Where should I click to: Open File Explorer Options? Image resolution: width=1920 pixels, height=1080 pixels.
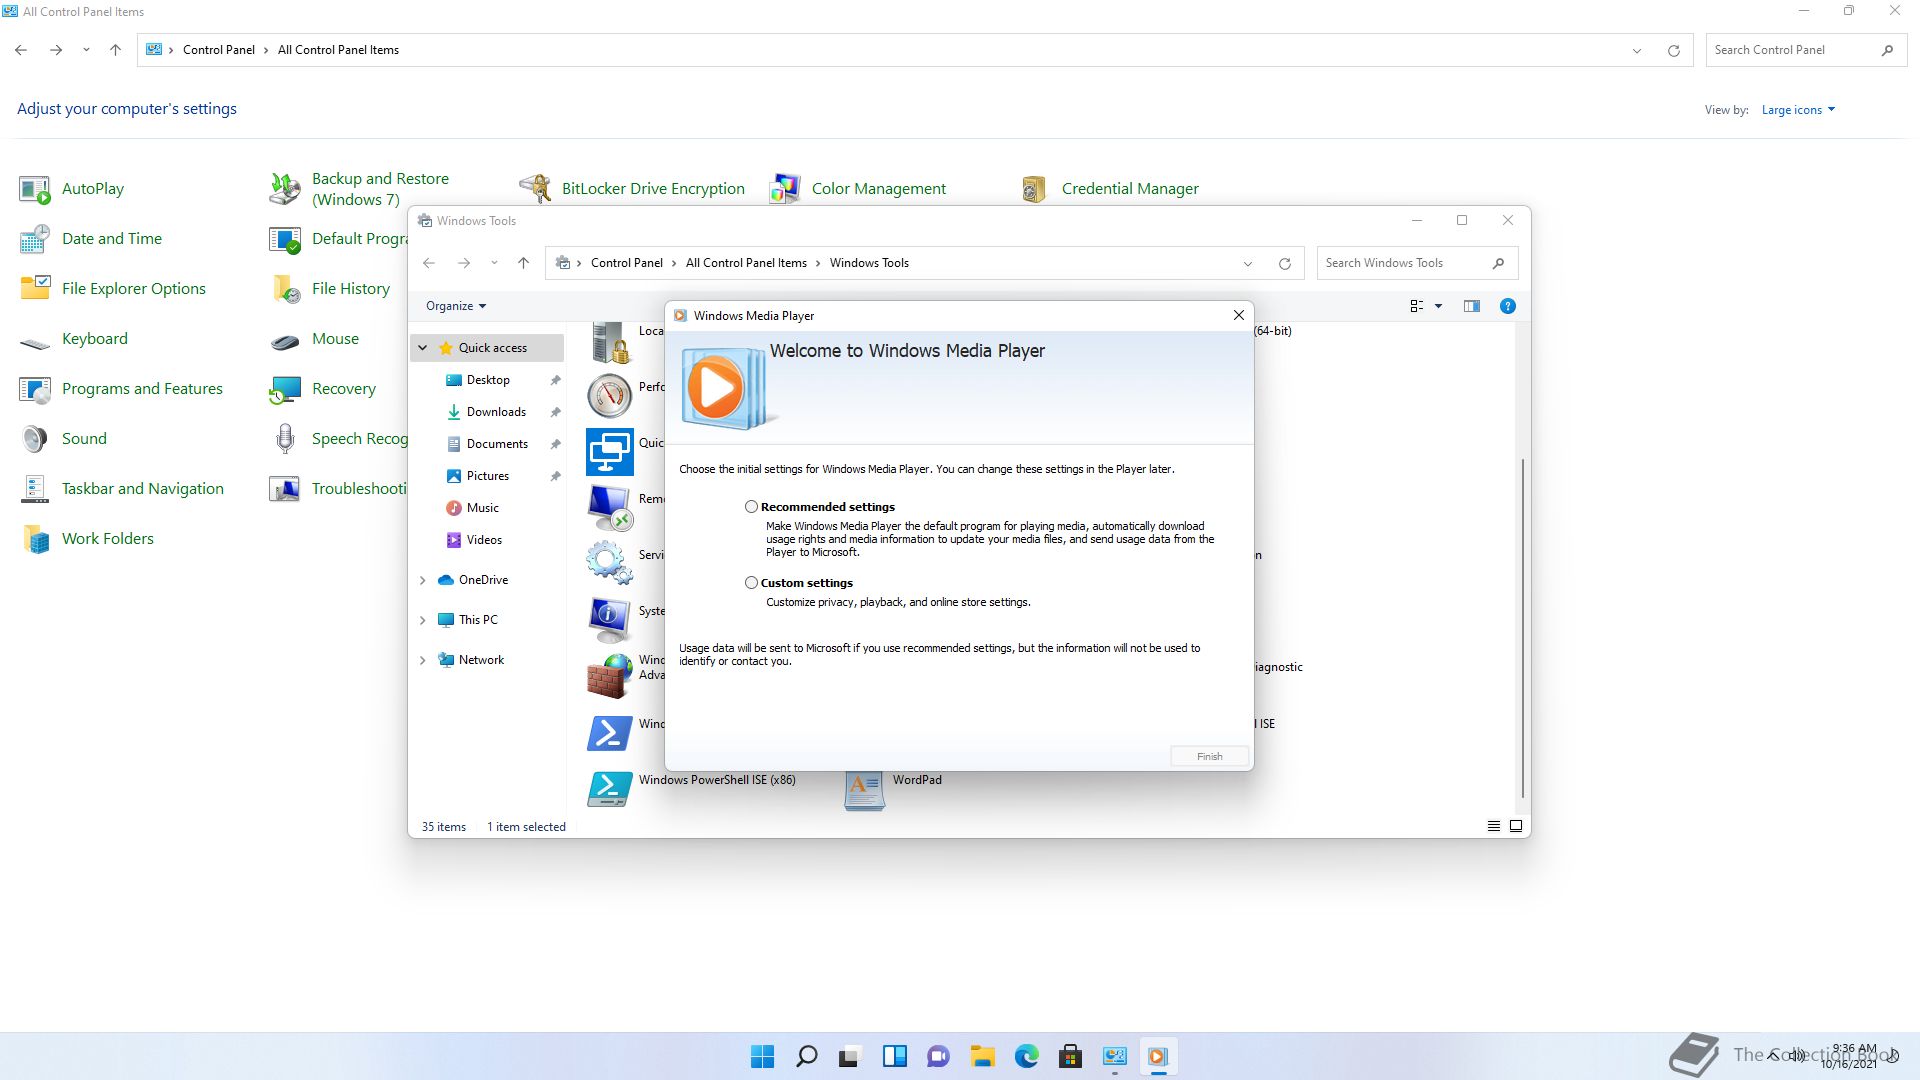113,289
